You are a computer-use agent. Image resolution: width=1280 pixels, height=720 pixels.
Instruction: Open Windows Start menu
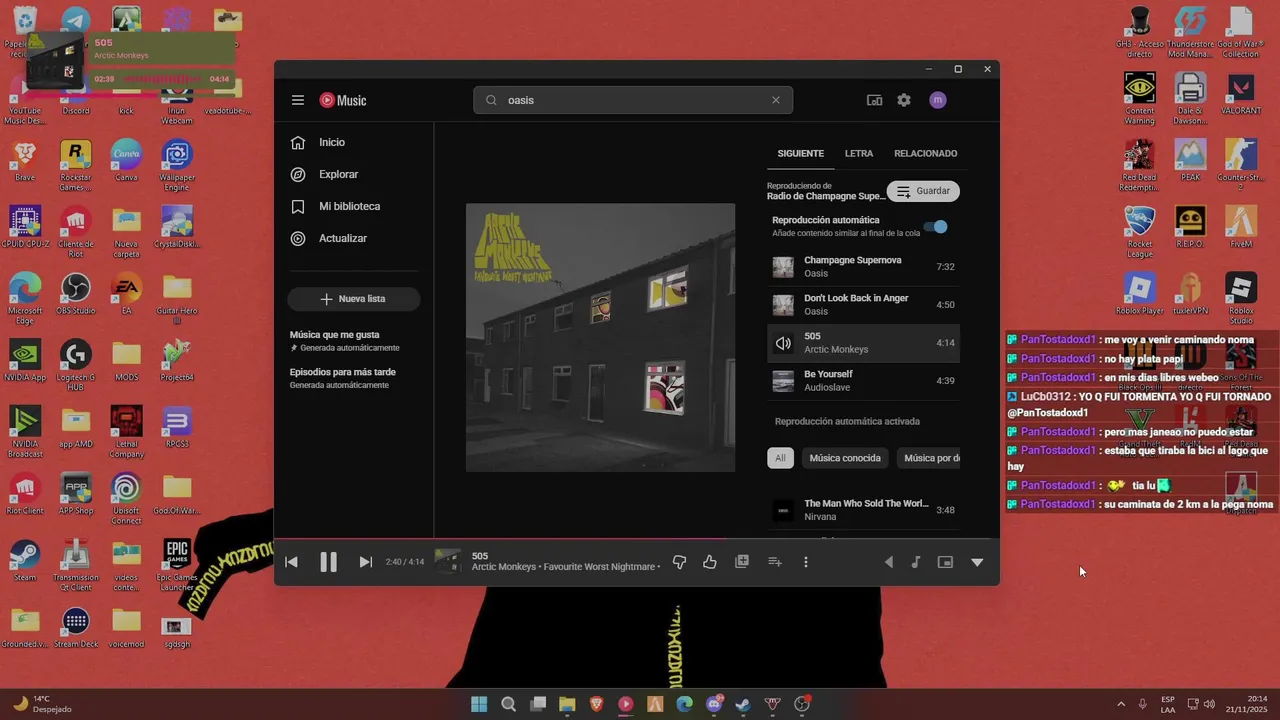click(479, 704)
